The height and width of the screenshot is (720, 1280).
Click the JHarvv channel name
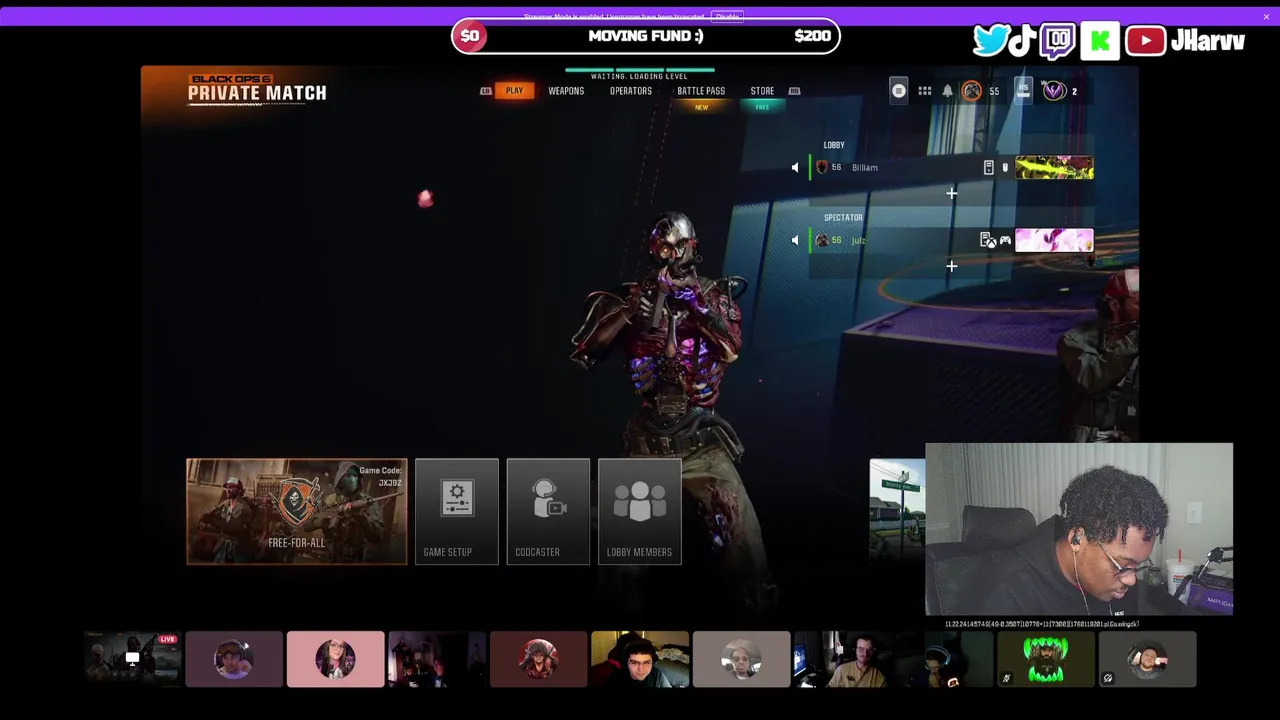click(1208, 41)
